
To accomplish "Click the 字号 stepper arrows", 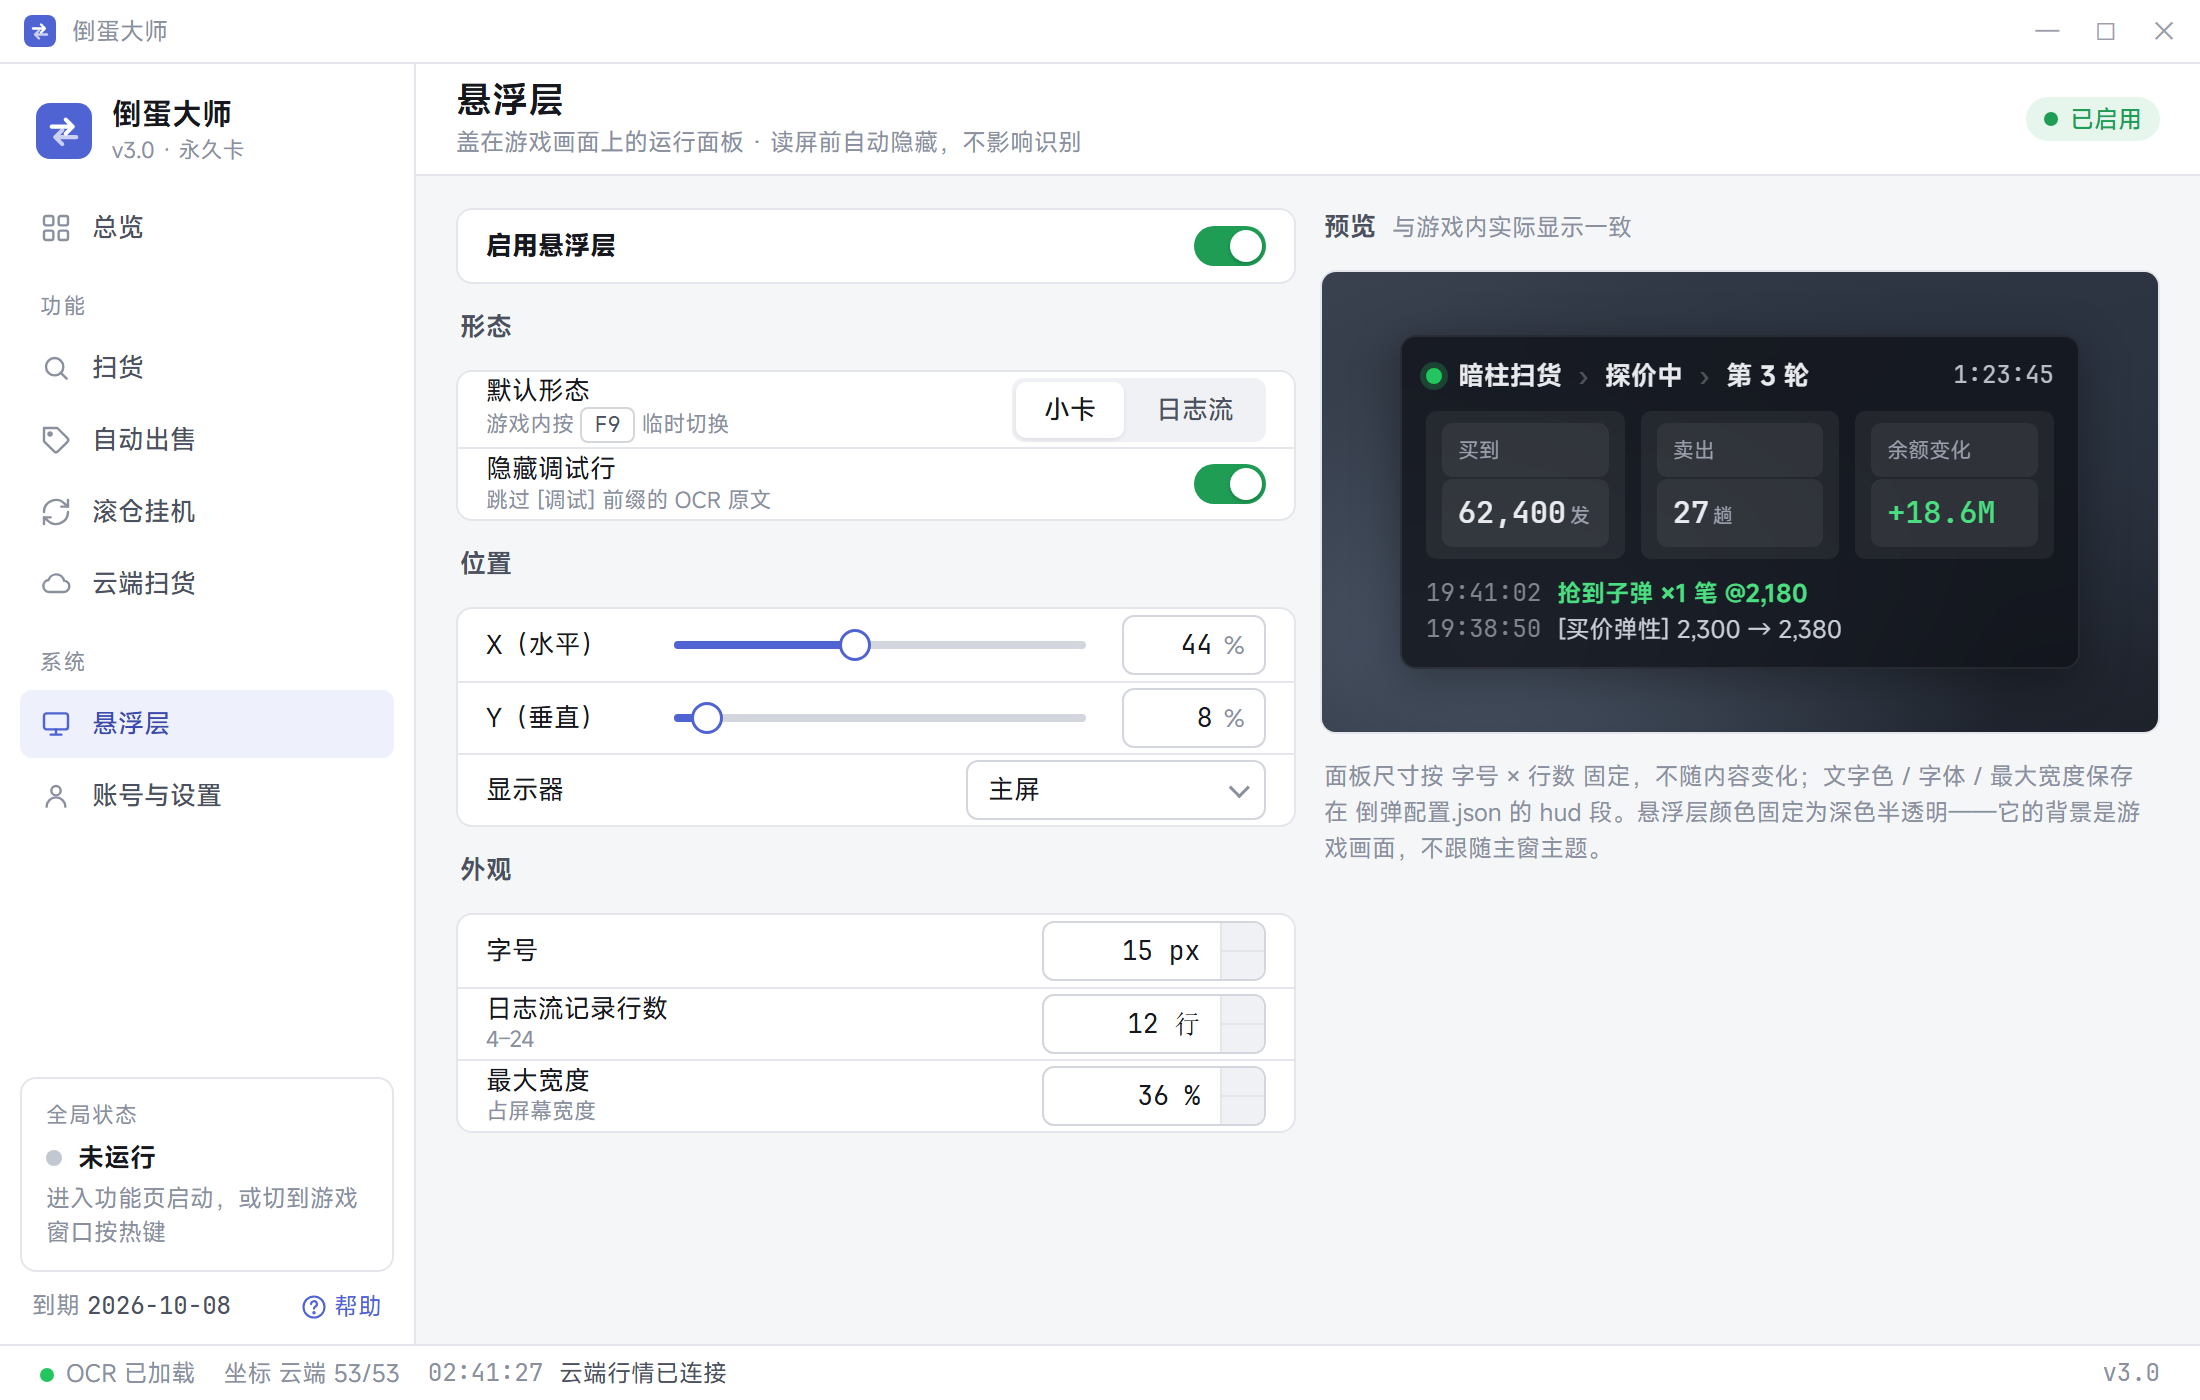I will pos(1243,951).
